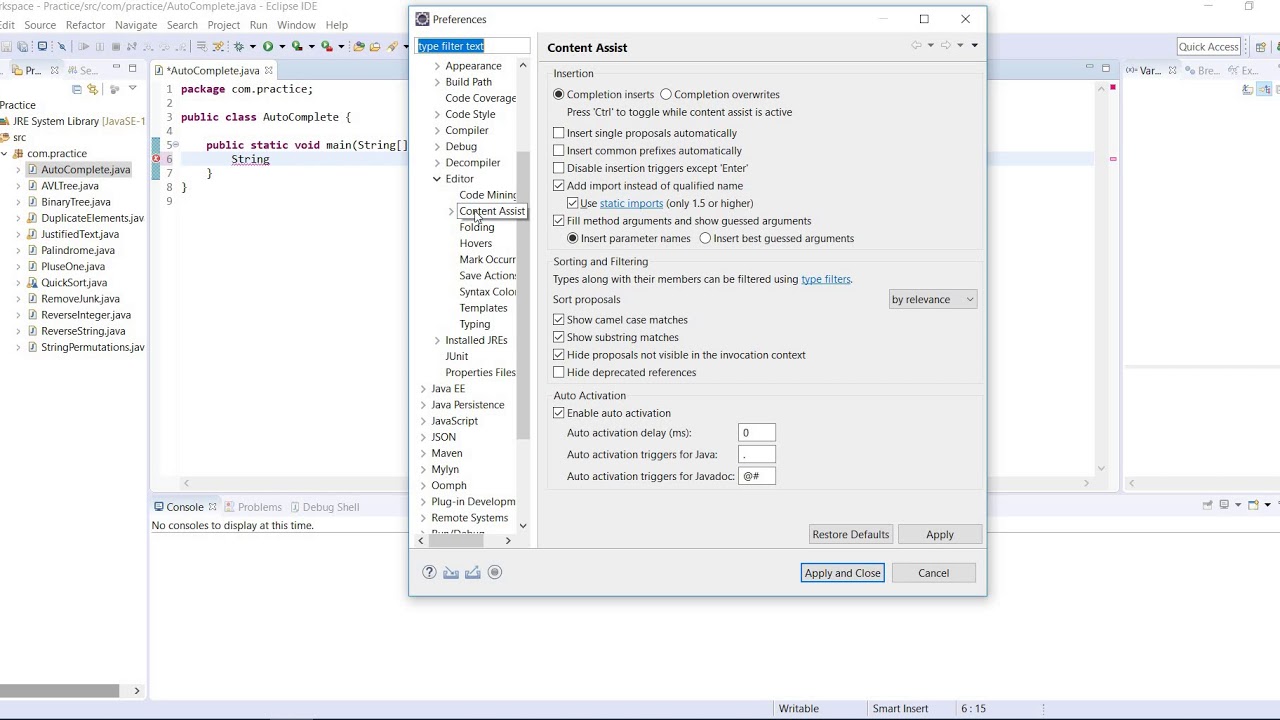Click the green Run toolbar icon
This screenshot has width=1280, height=720.
268,46
